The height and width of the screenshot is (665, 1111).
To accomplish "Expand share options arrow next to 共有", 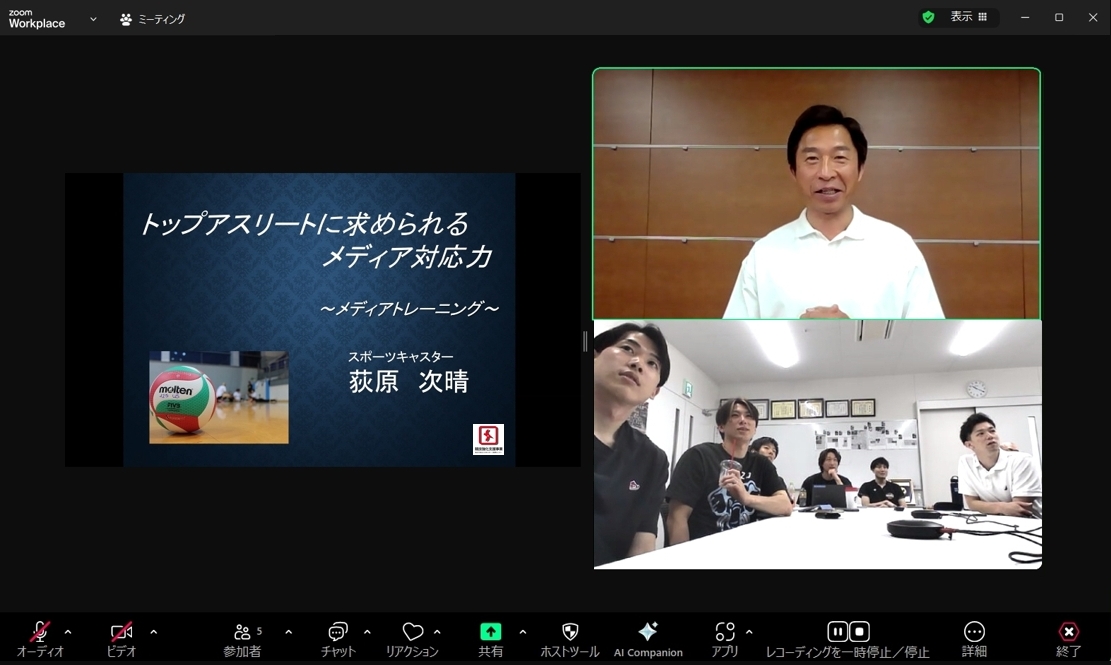I will tap(523, 632).
